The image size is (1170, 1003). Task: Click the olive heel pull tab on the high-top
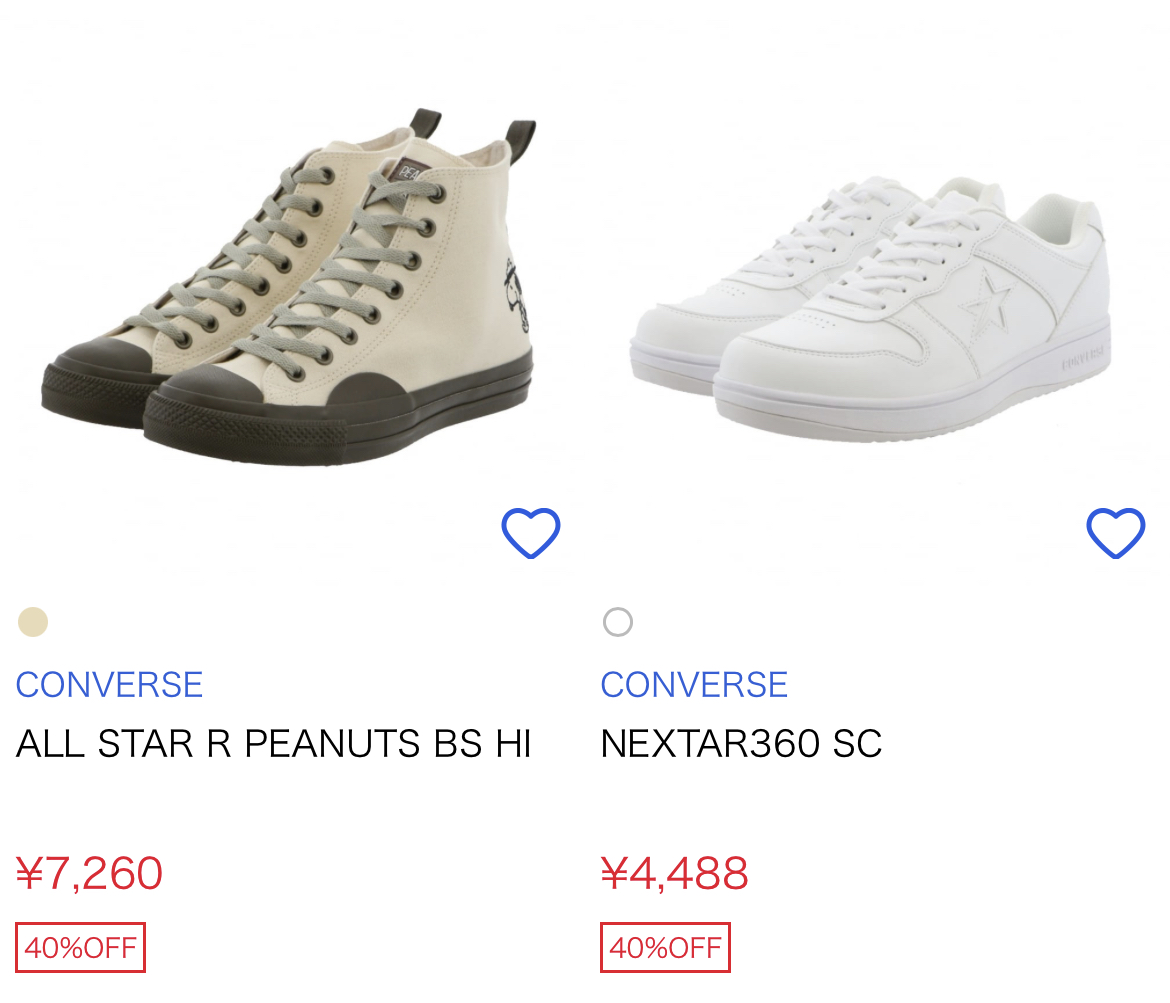click(x=521, y=142)
